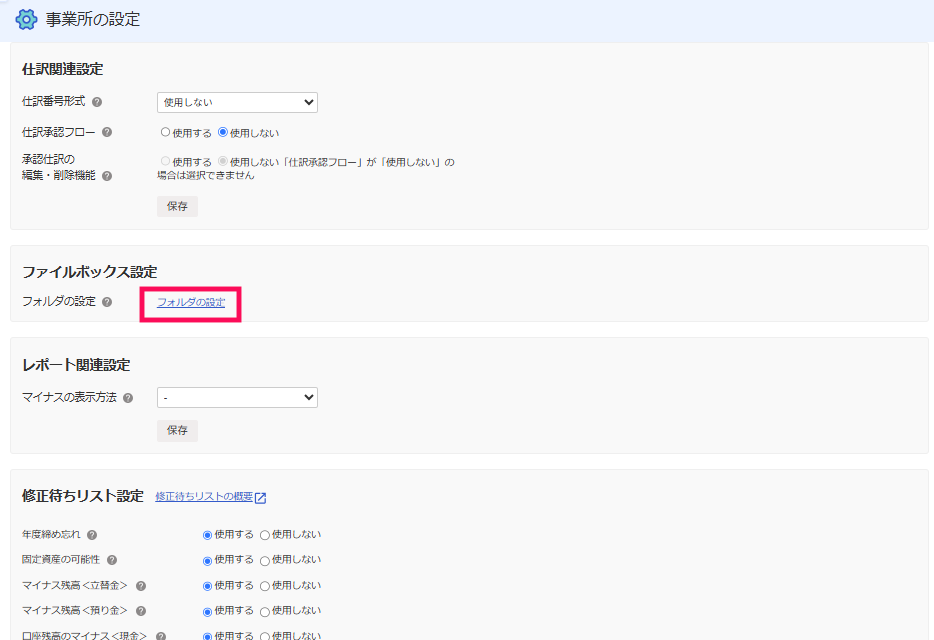Open help icon next to 仕訳承認フロー
The height and width of the screenshot is (640, 934).
pos(107,132)
